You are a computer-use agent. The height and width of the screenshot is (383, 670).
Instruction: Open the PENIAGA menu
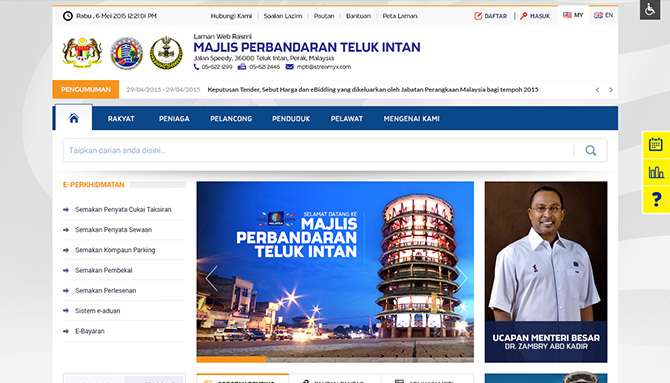tap(174, 119)
